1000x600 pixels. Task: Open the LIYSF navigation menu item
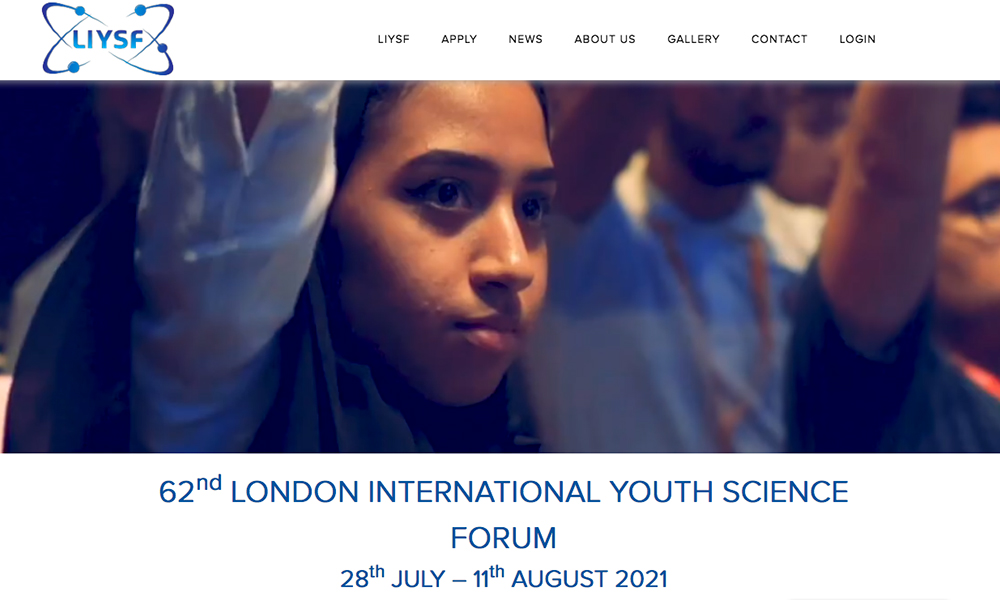coord(393,39)
